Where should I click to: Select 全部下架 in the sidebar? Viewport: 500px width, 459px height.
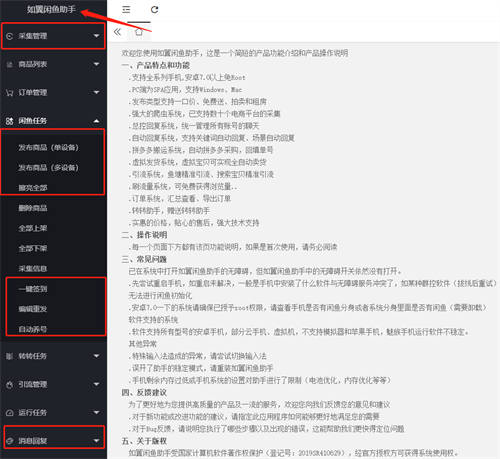click(x=33, y=248)
